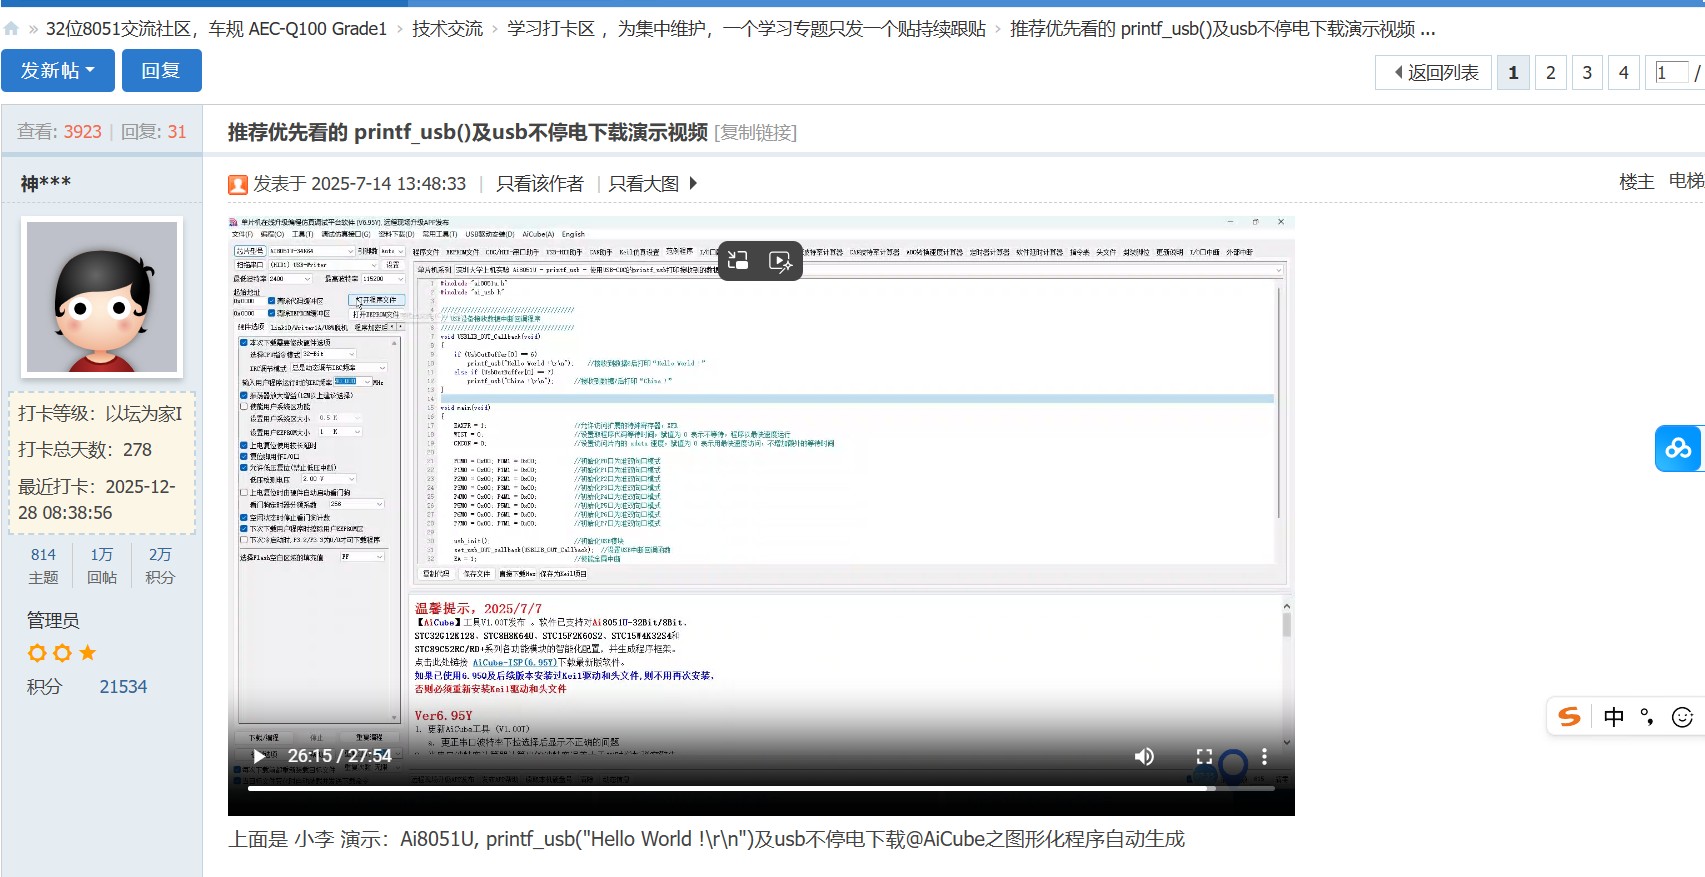Click the 查看: 3923 view count

[59, 131]
